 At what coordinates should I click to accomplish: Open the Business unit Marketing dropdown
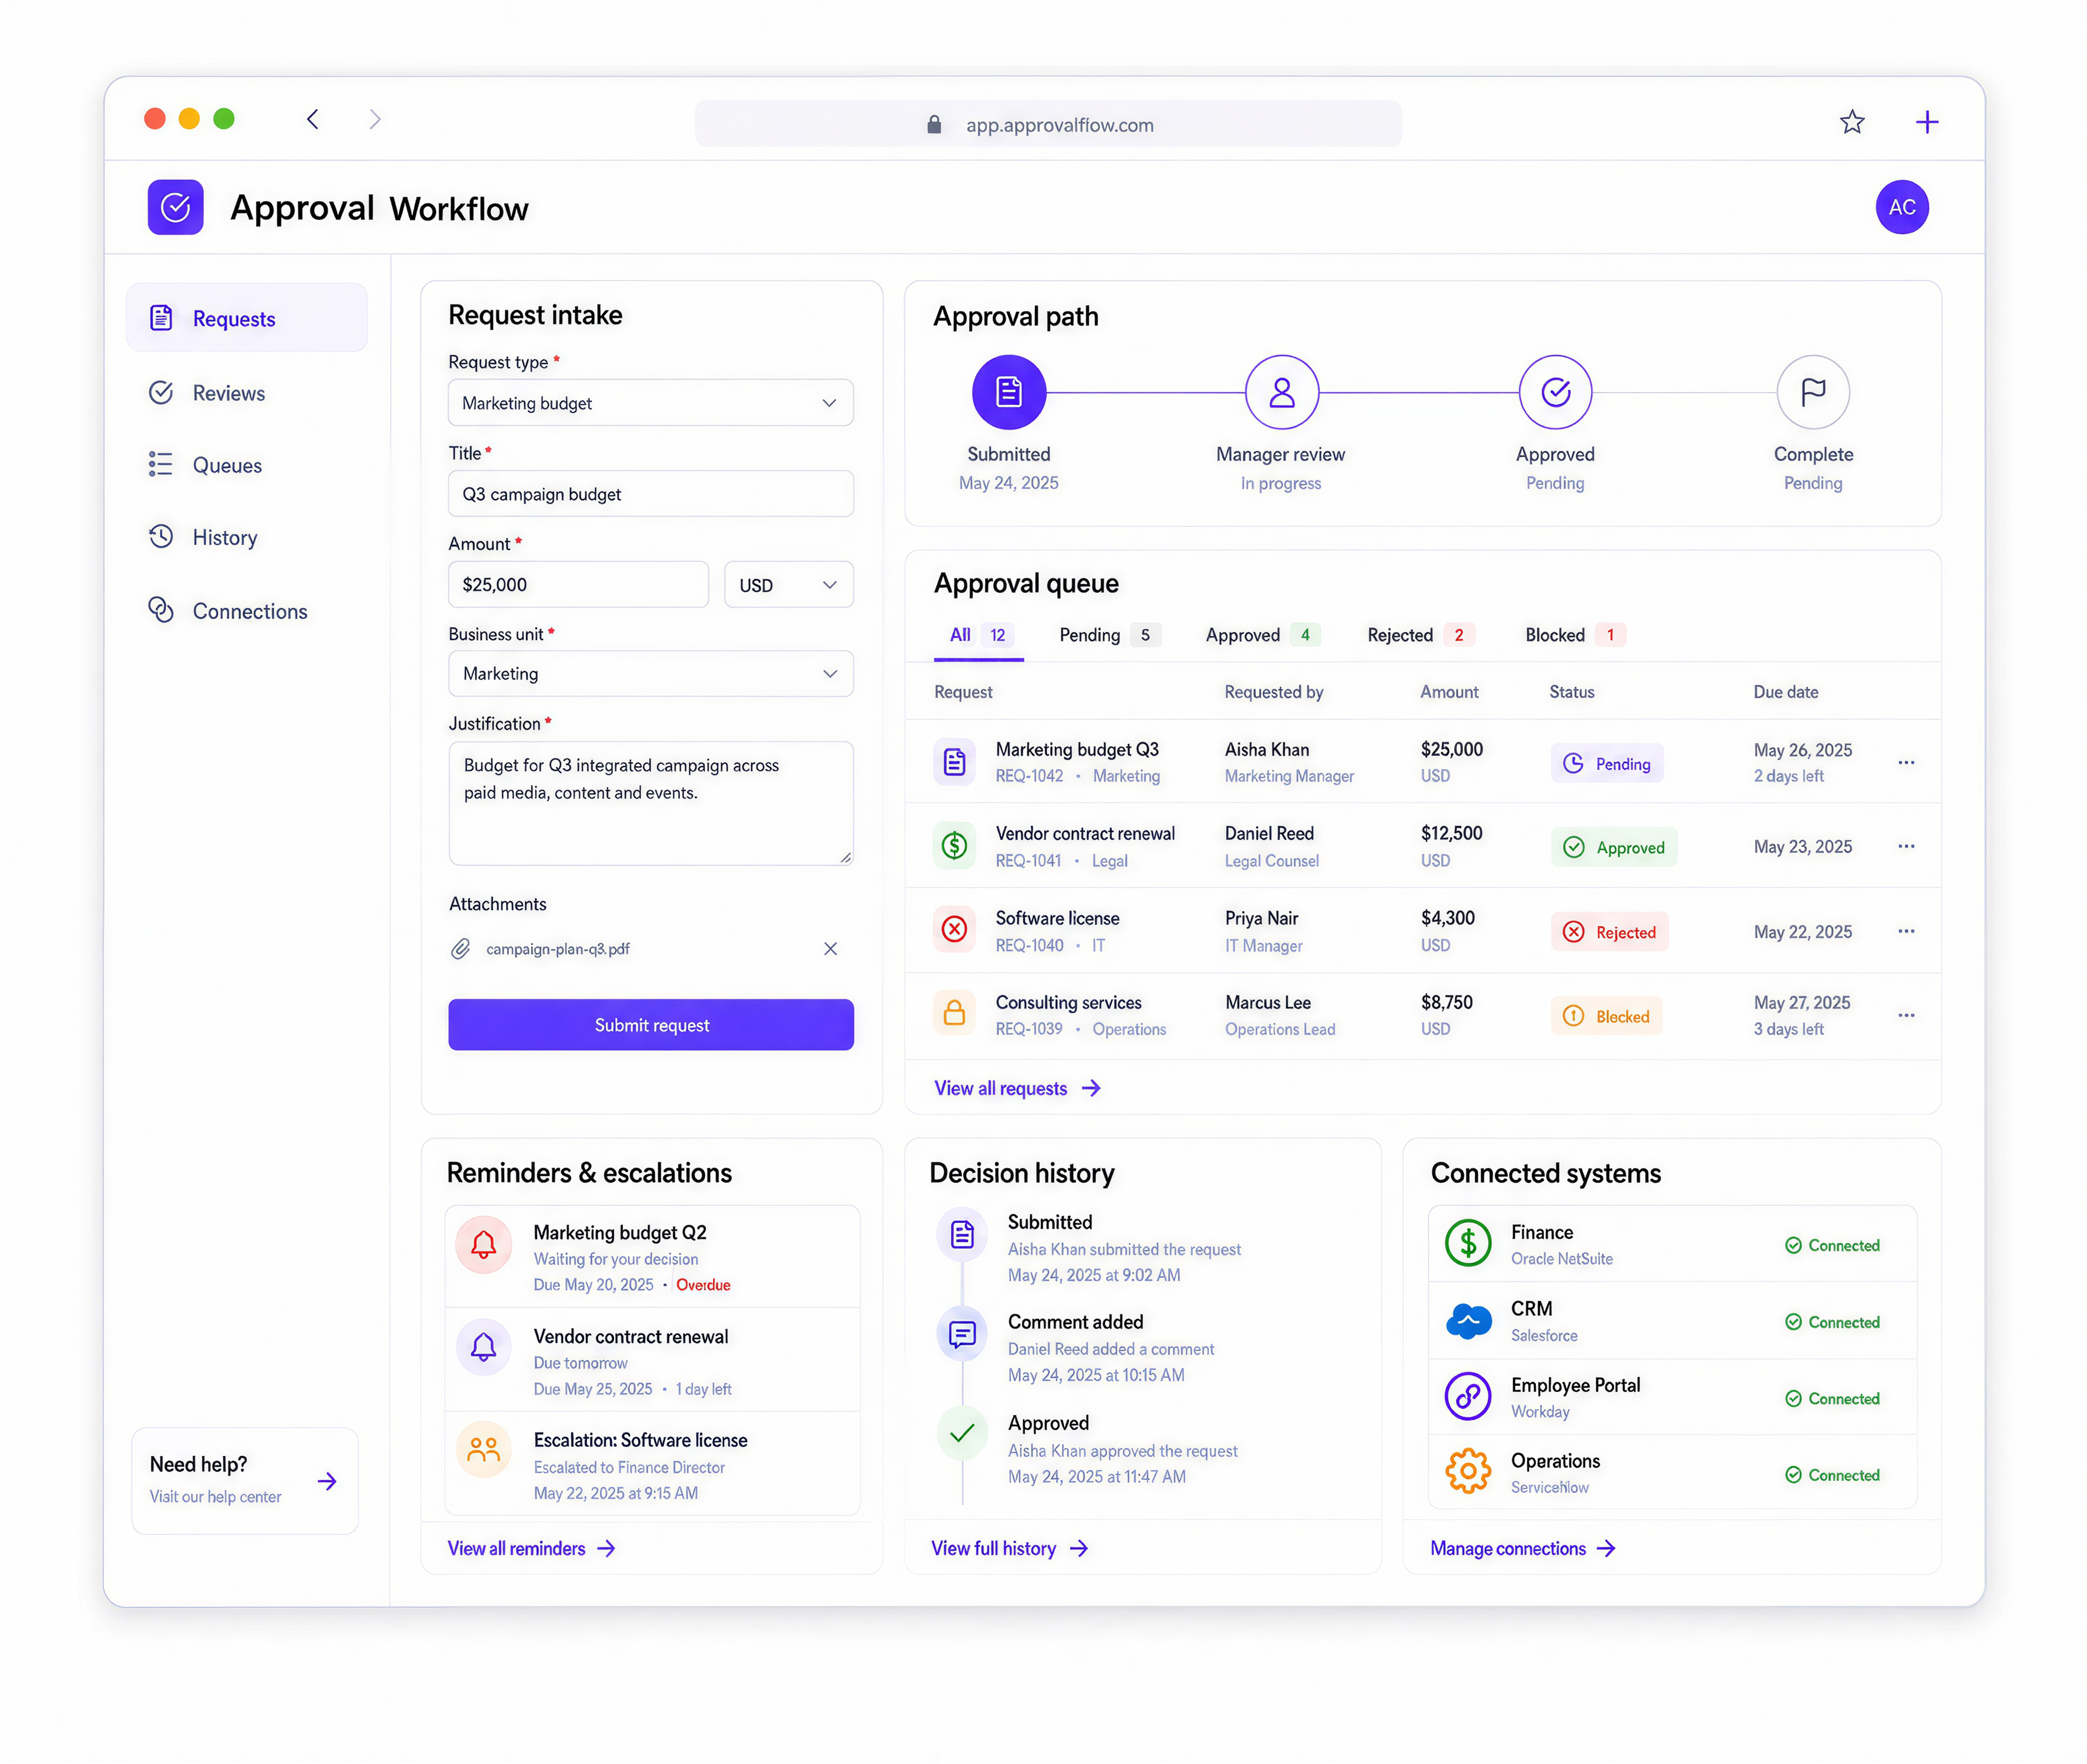pyautogui.click(x=651, y=674)
